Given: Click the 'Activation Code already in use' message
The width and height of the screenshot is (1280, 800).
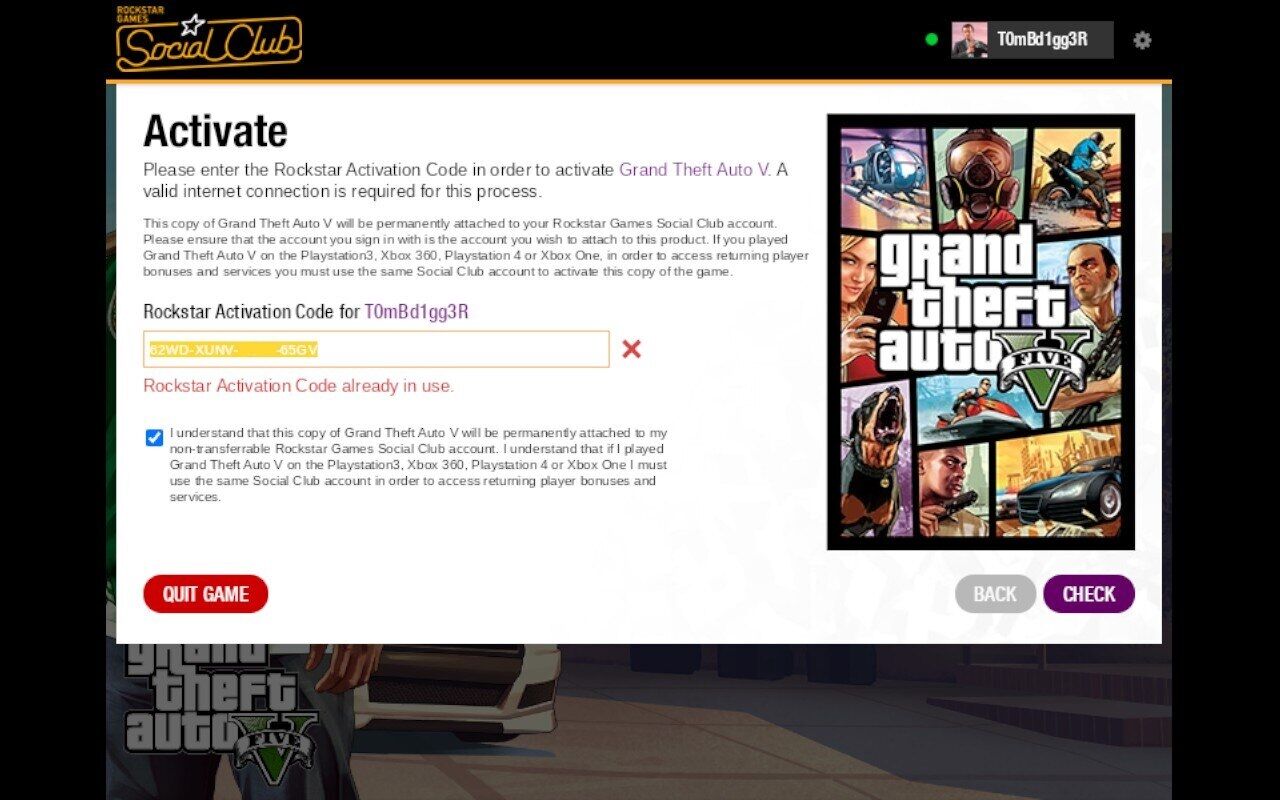Looking at the screenshot, I should [298, 386].
